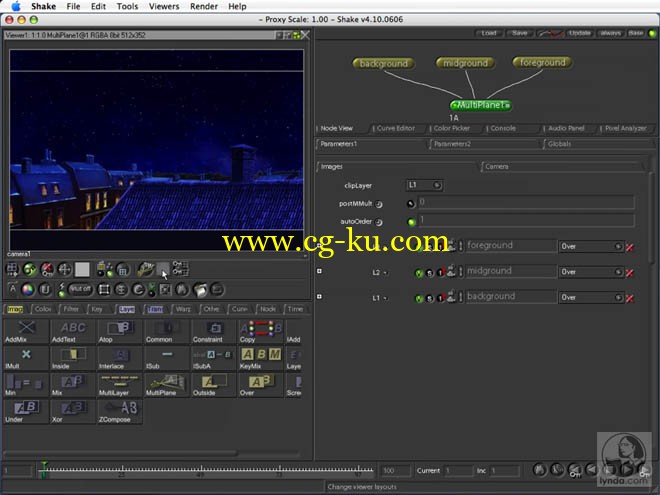Insert the Under node
This screenshot has height=495, width=660.
[26, 411]
